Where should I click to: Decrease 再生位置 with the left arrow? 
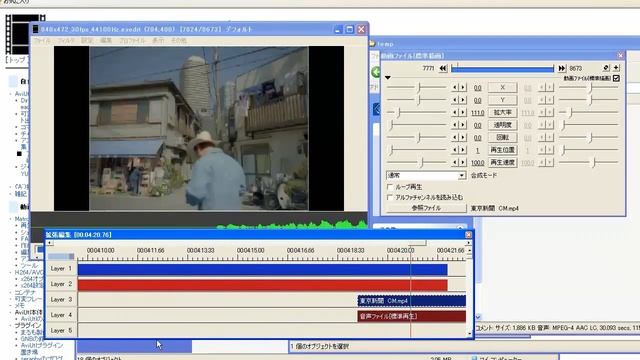(455, 150)
